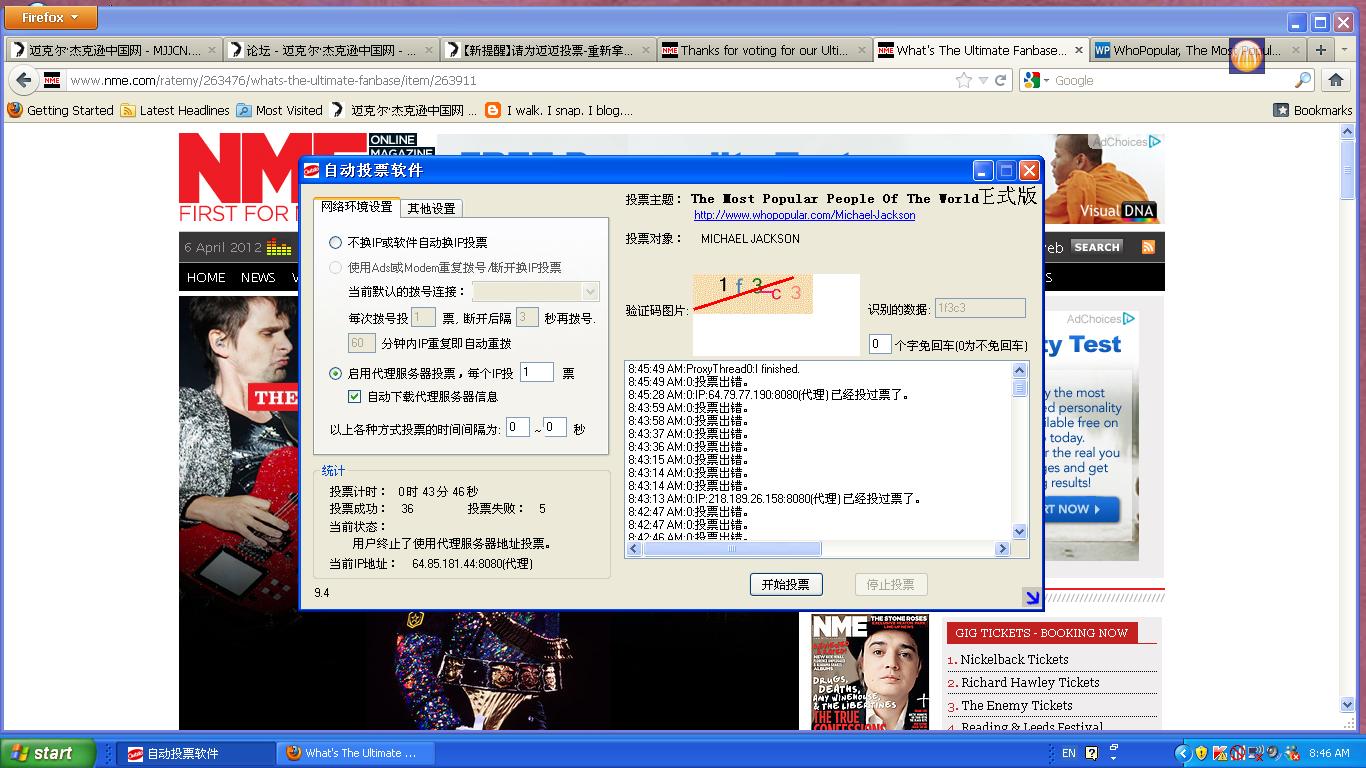Click the Firefox home icon
Image resolution: width=1366 pixels, height=768 pixels.
point(1336,80)
